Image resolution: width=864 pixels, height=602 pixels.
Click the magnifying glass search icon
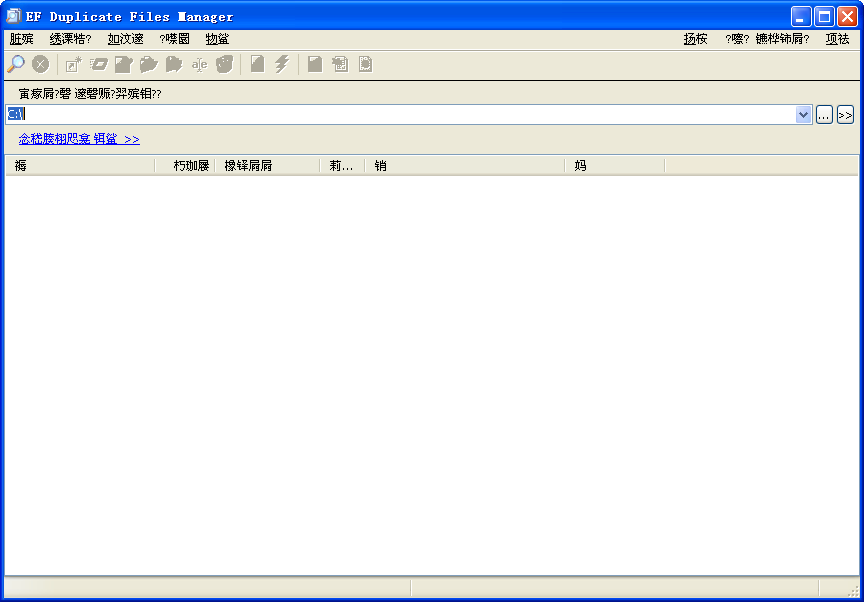tap(16, 64)
